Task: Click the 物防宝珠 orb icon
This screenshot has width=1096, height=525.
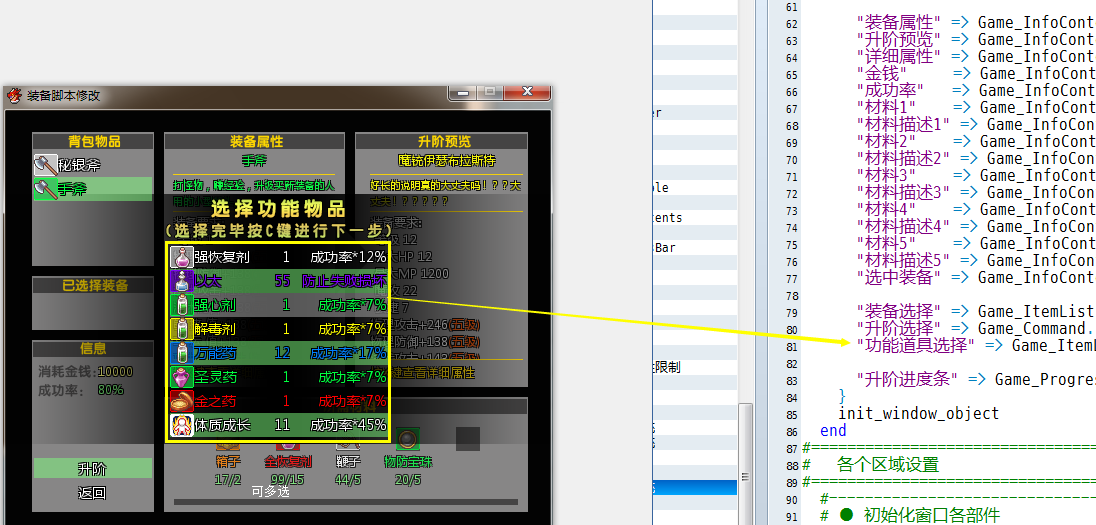Action: pos(407,439)
